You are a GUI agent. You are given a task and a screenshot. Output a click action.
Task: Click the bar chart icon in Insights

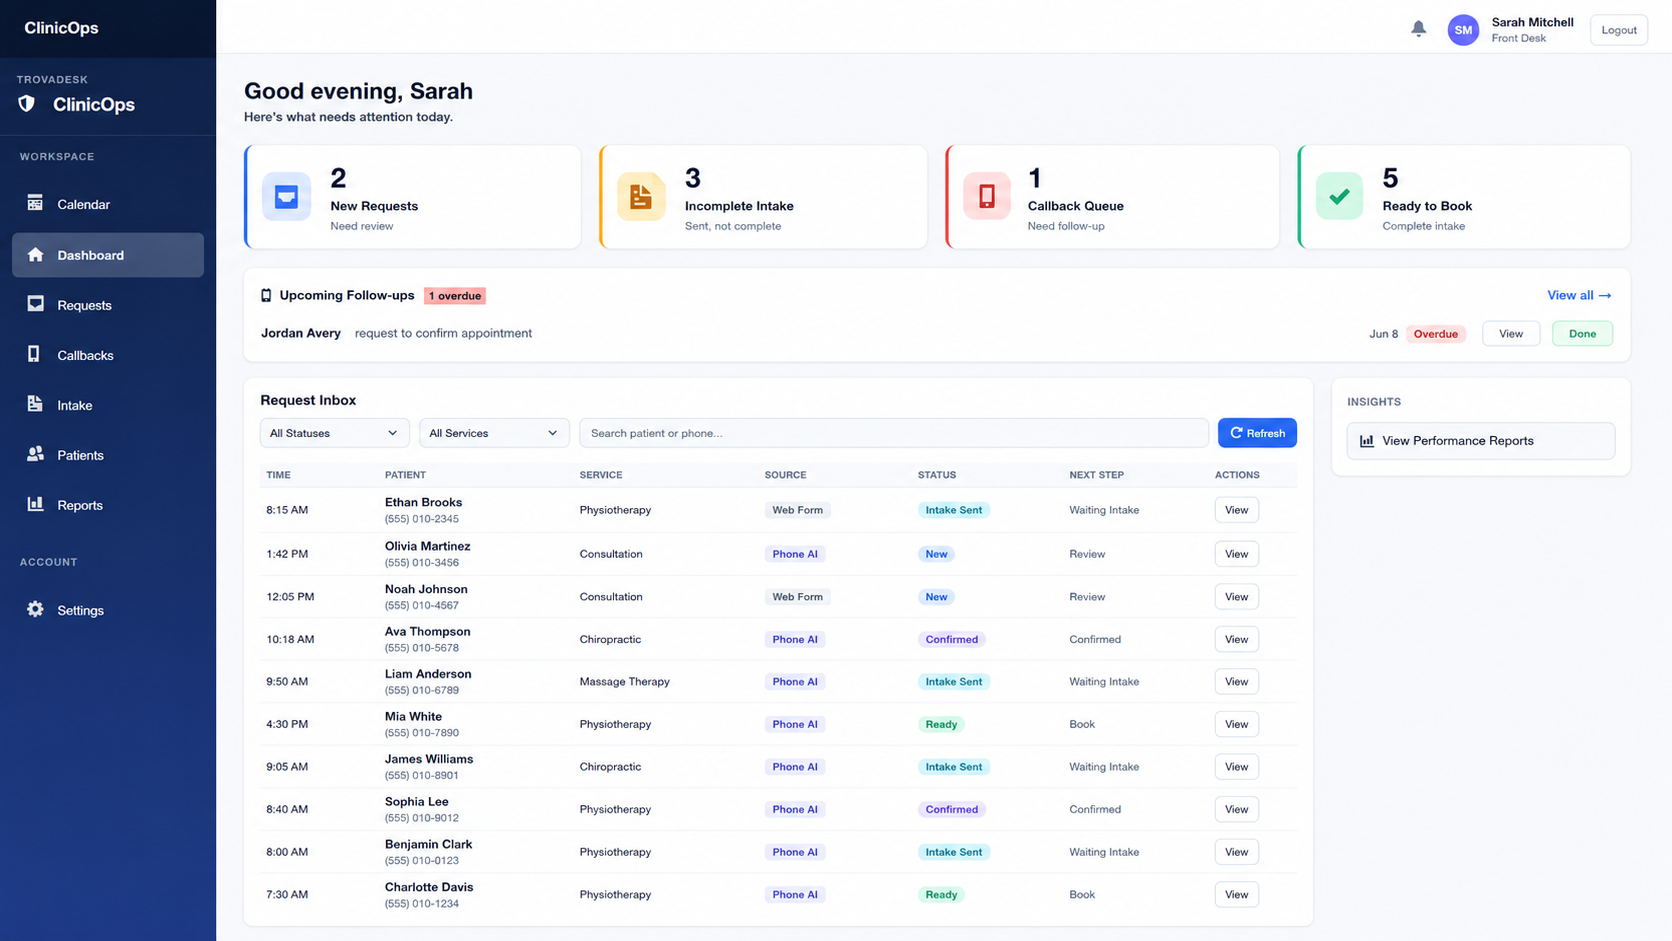(1367, 441)
